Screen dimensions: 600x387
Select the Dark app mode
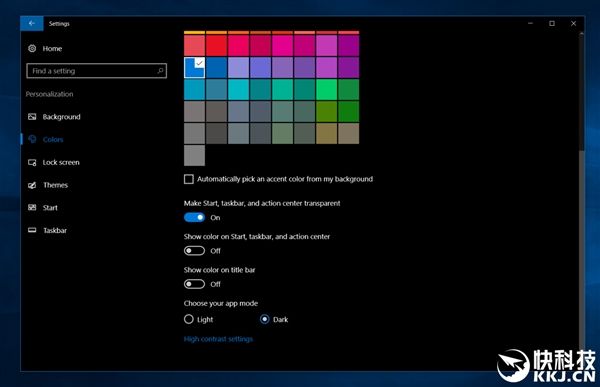coord(264,319)
